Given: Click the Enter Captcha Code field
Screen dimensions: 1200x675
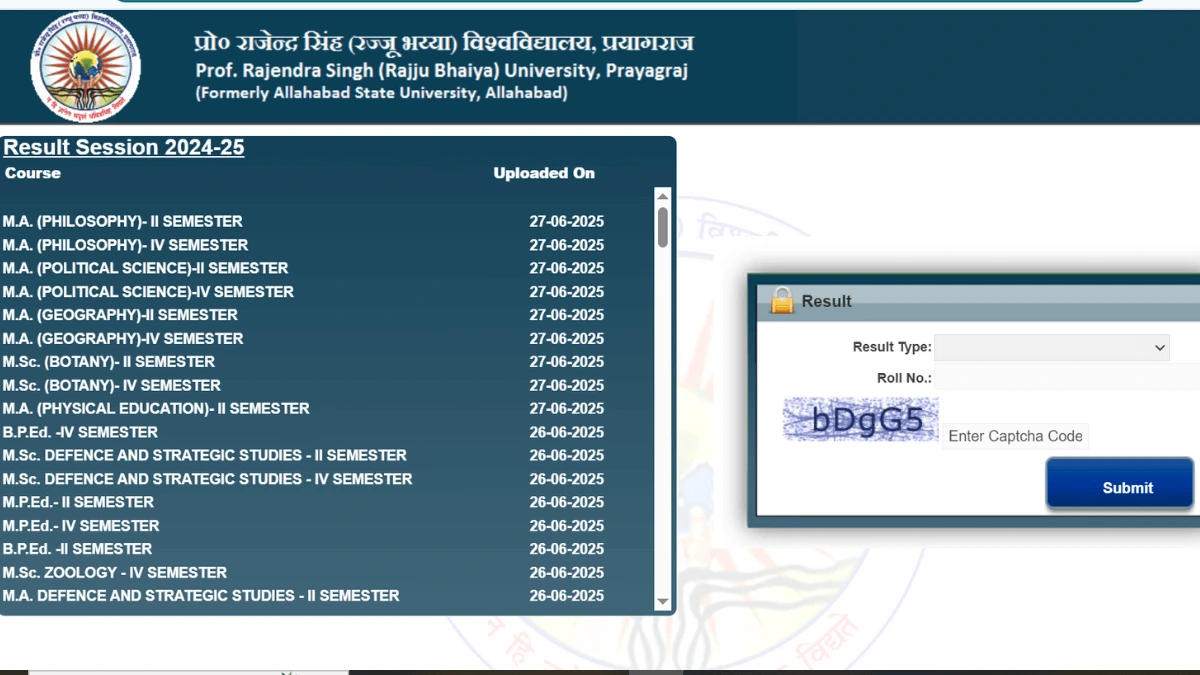Looking at the screenshot, I should point(1015,436).
